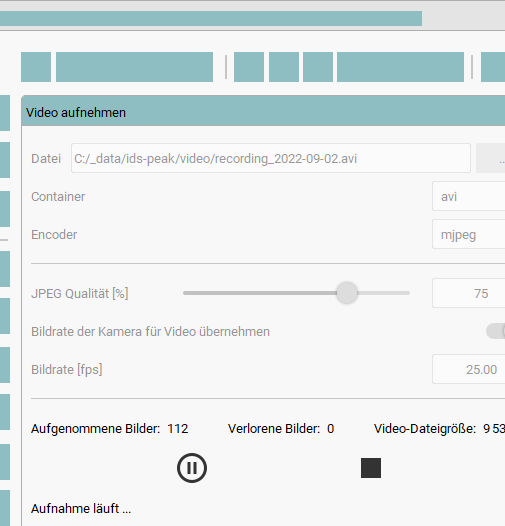Click the Bildrate fps field showing 25.00

click(468, 369)
